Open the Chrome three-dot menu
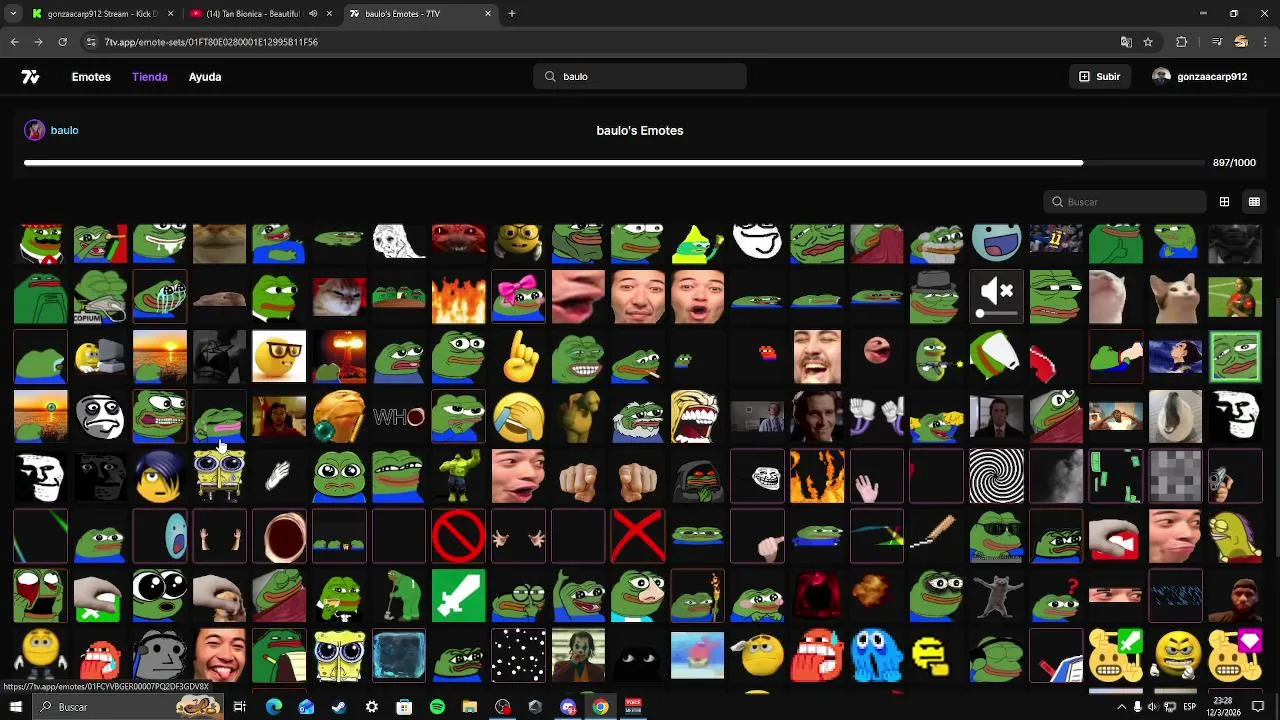 (1265, 42)
